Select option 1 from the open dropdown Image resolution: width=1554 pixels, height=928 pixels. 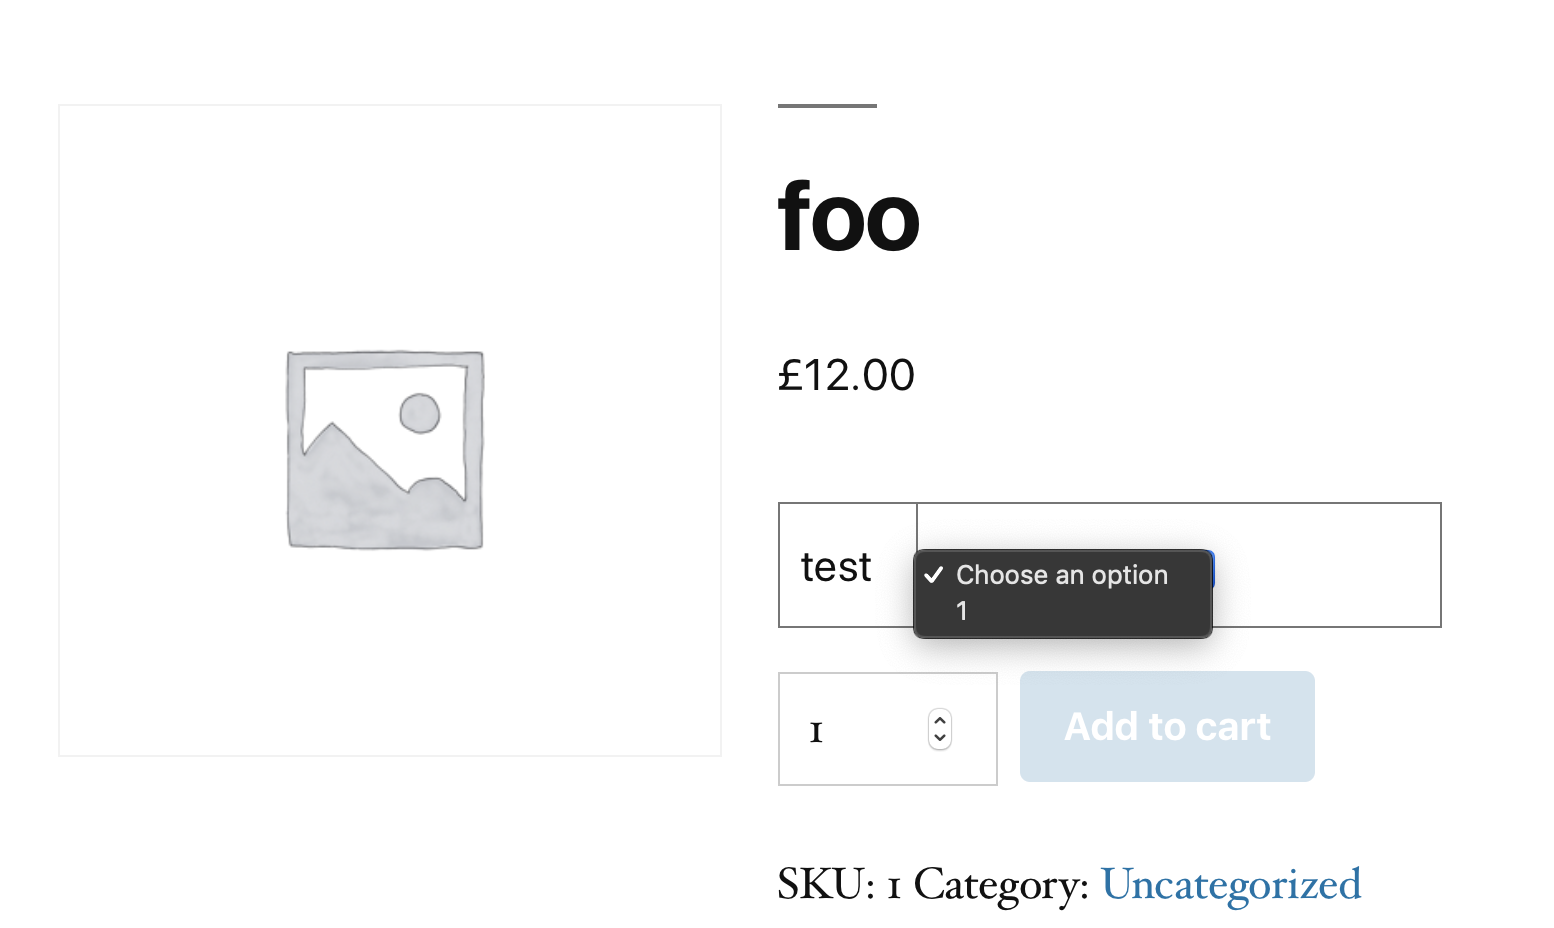[961, 610]
